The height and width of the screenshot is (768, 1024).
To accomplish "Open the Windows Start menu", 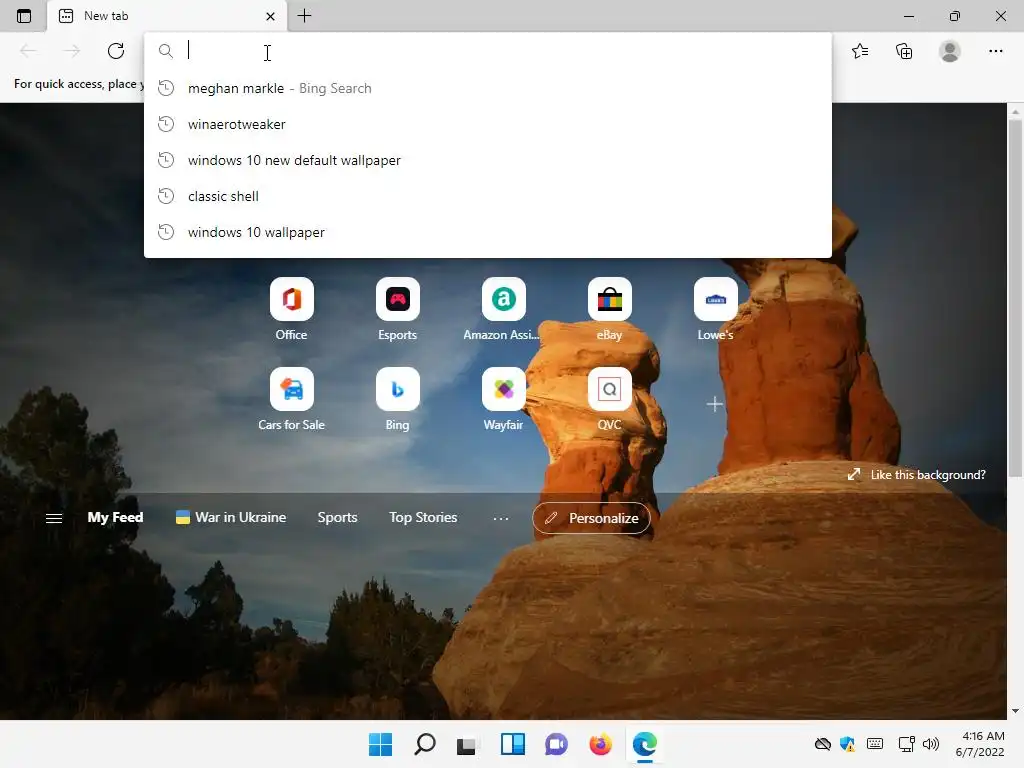I will click(380, 744).
